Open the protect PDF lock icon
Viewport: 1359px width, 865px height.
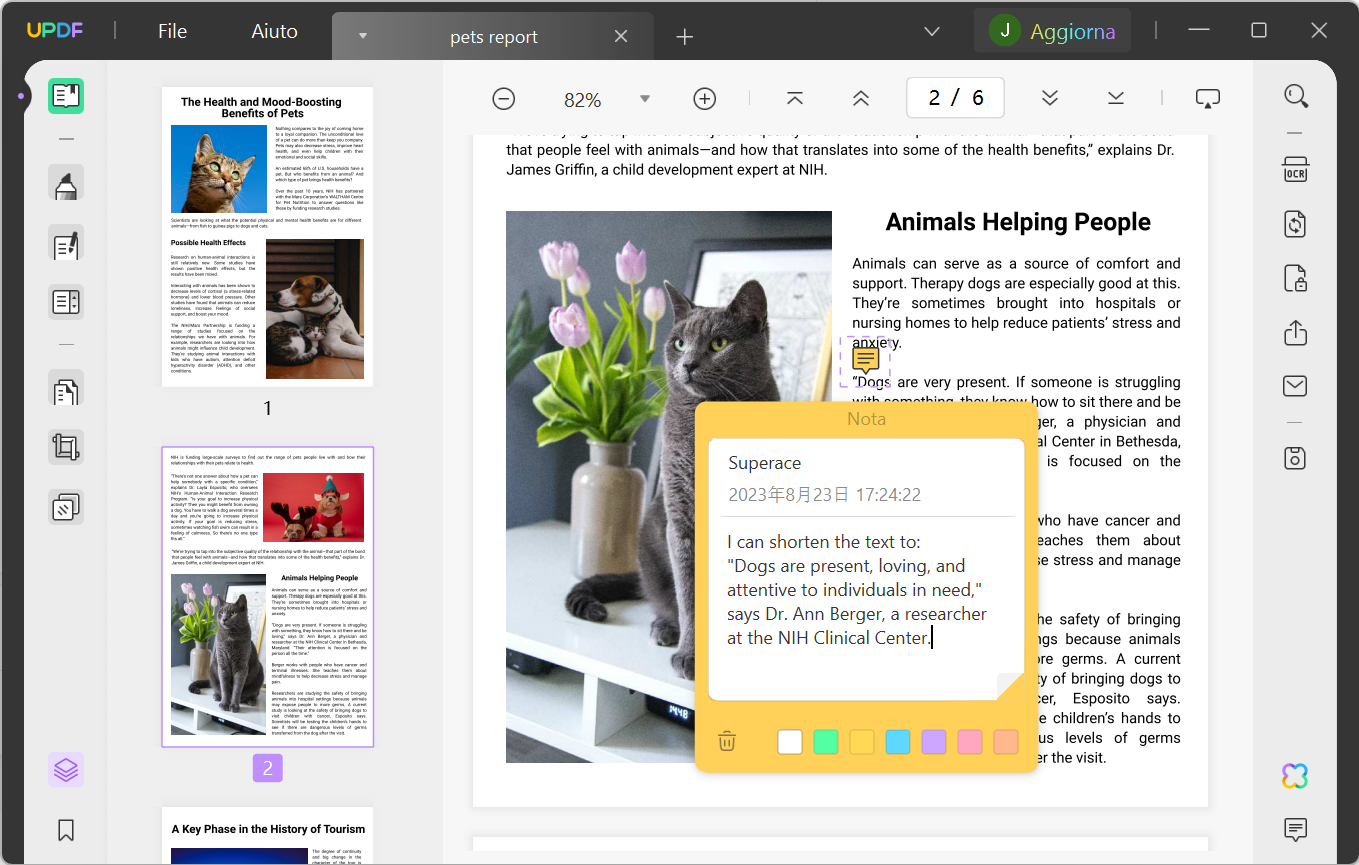click(1295, 278)
